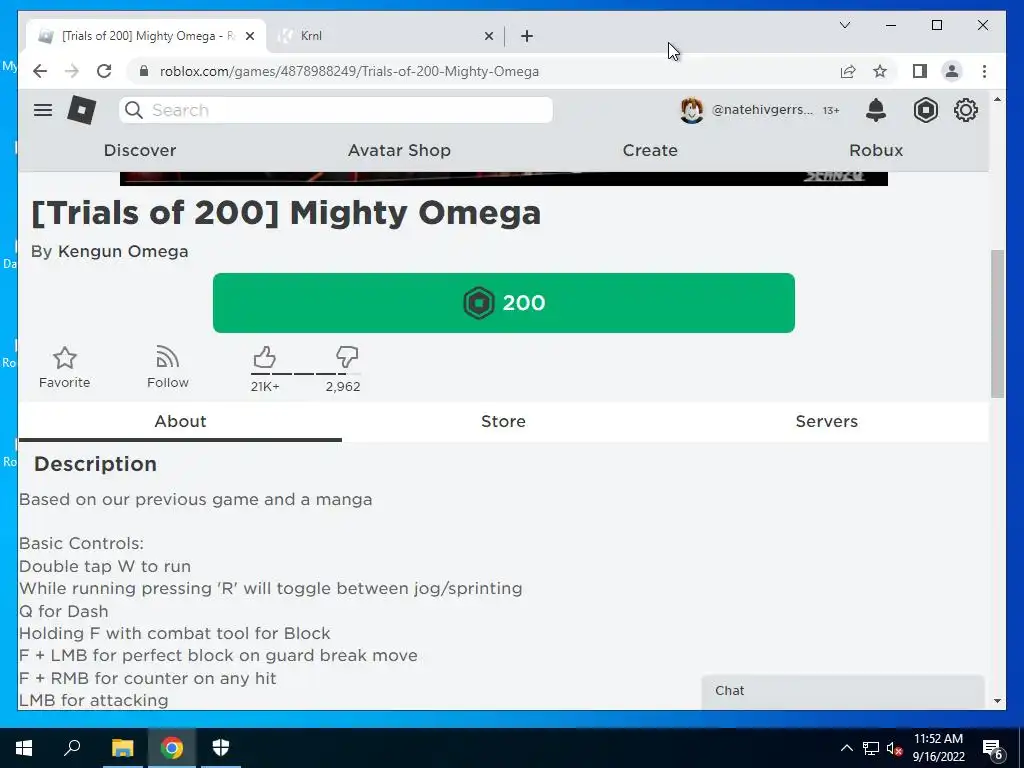Open Windows Security from the taskbar
This screenshot has height=768, width=1024.
(221, 748)
